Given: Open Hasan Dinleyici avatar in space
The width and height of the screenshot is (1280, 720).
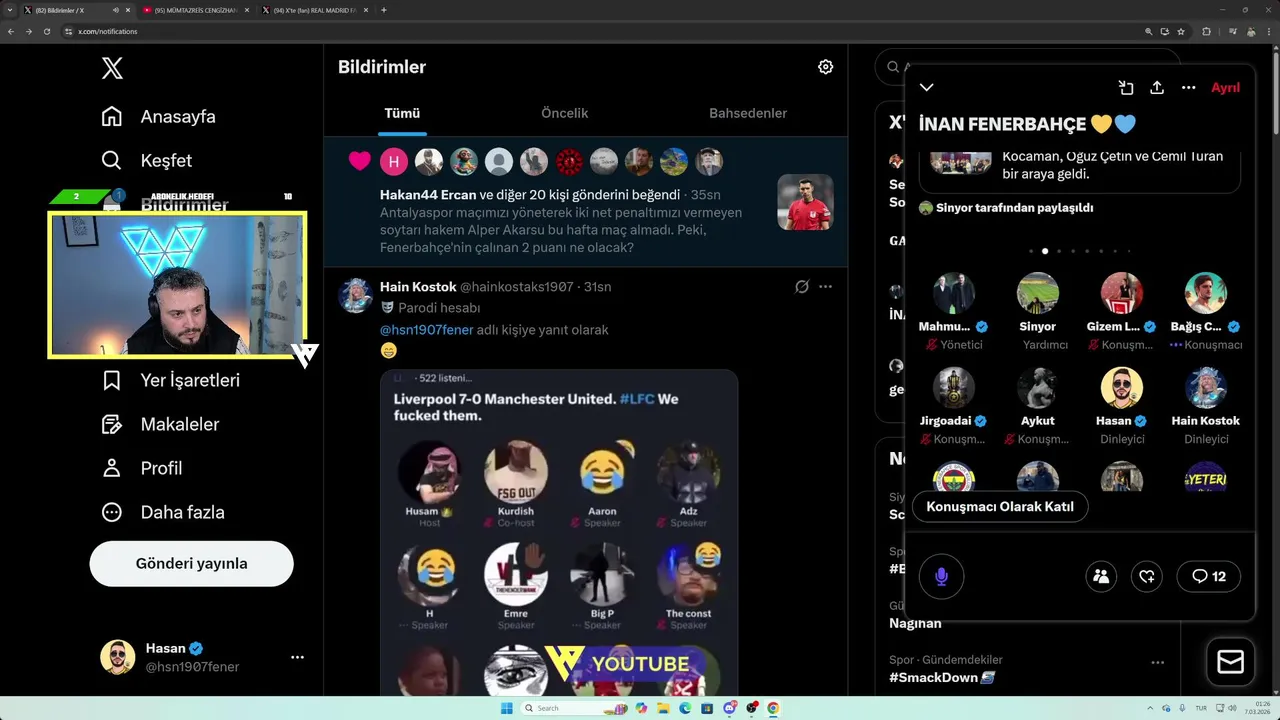Looking at the screenshot, I should [x=1121, y=387].
